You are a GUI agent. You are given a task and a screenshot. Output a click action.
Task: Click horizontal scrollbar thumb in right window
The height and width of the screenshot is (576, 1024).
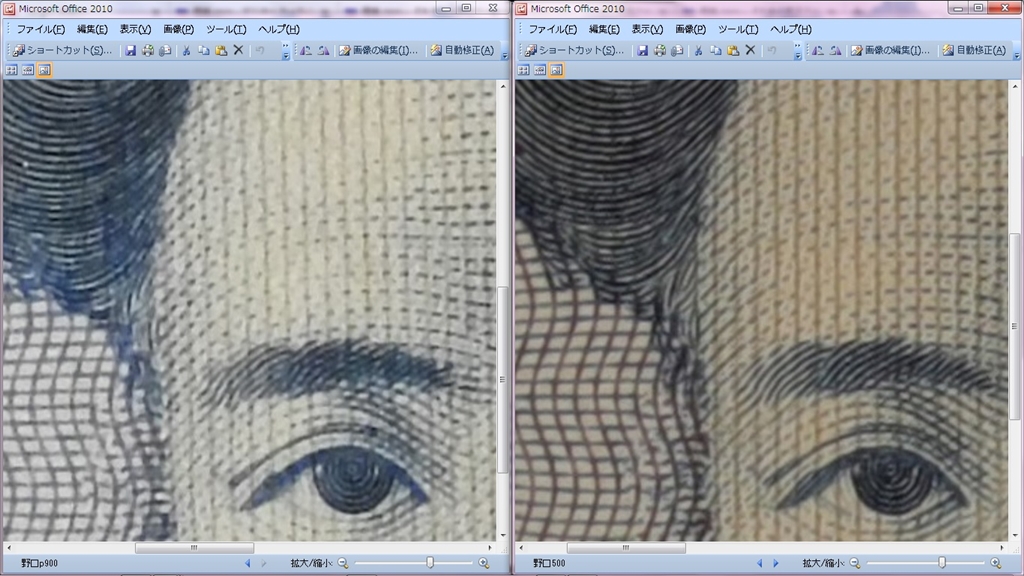click(626, 548)
